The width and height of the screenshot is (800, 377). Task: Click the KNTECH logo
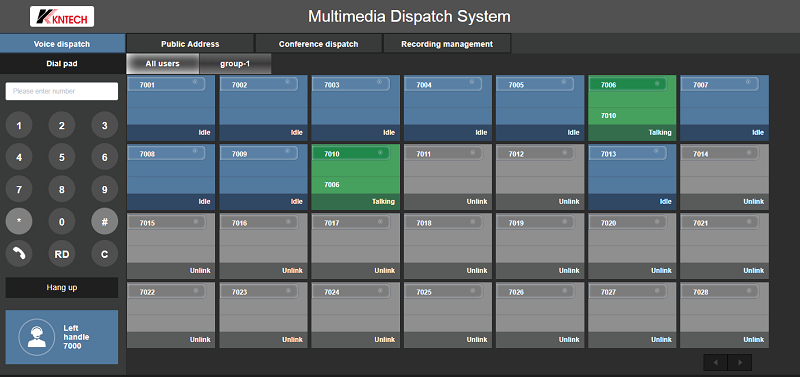click(x=62, y=16)
